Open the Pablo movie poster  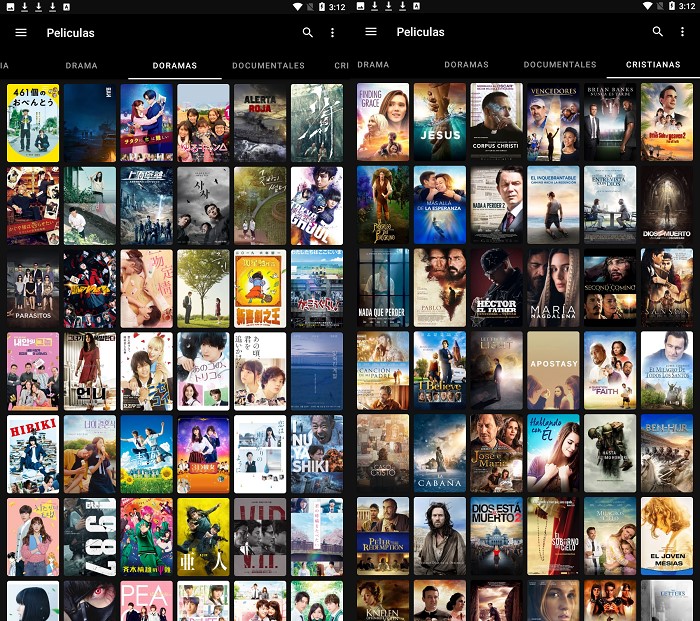click(440, 288)
